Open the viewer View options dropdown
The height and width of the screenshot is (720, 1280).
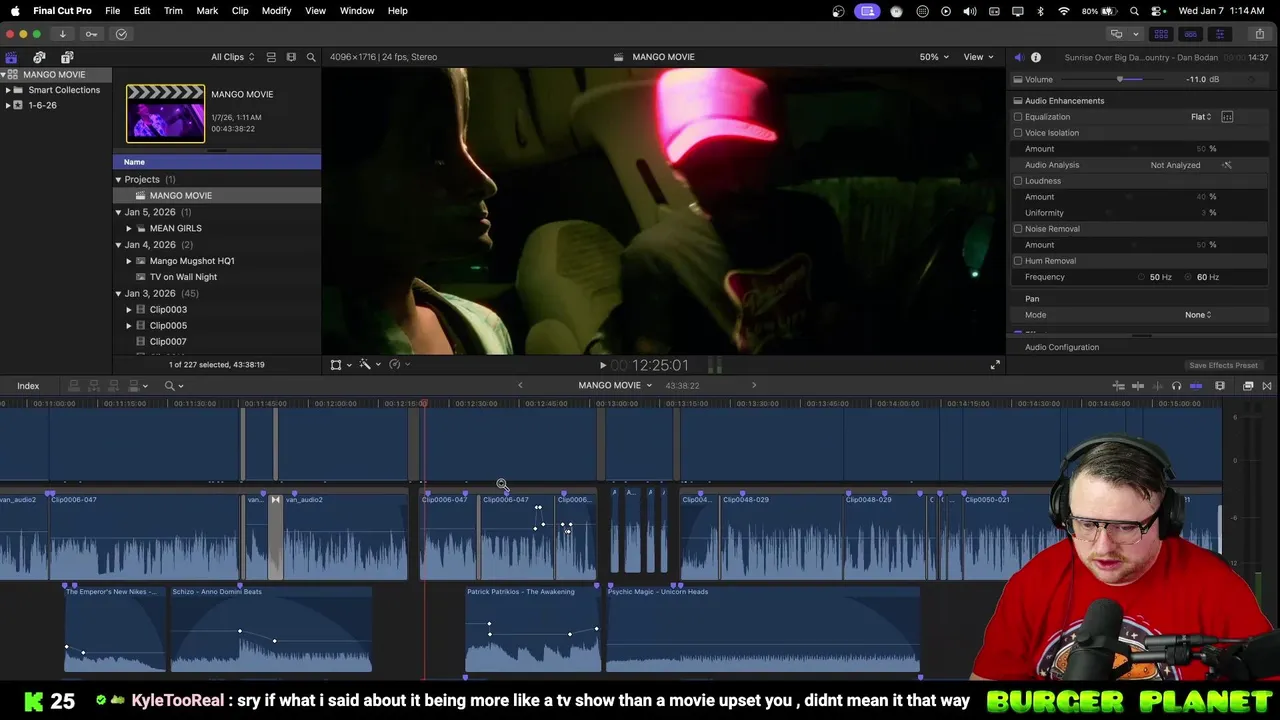pos(978,57)
